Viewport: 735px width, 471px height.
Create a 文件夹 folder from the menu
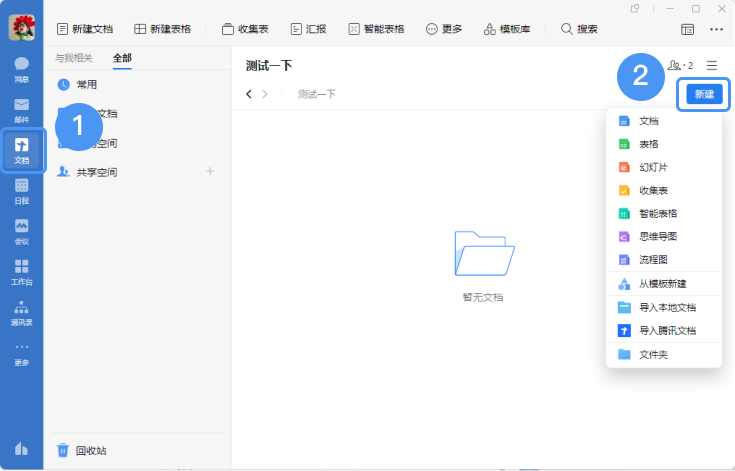click(x=664, y=355)
